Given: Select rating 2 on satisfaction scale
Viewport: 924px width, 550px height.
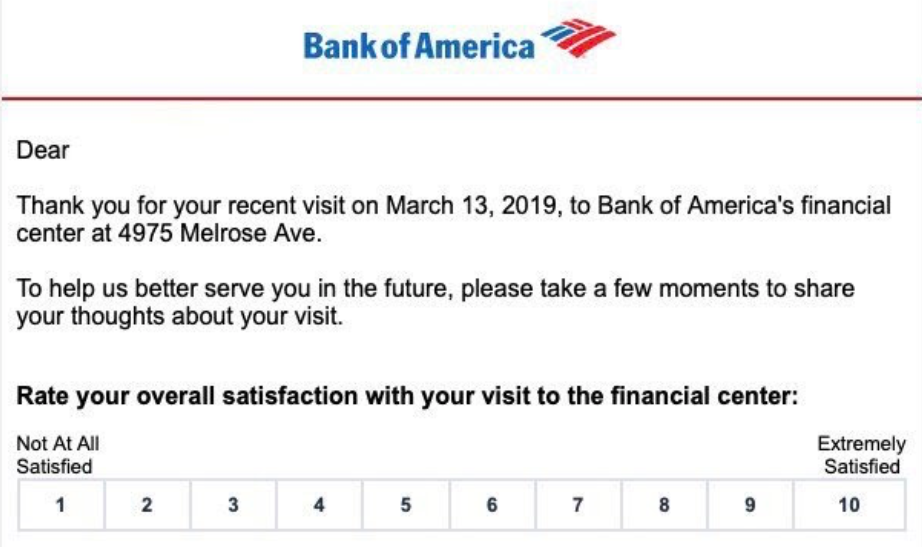Looking at the screenshot, I should tap(147, 505).
